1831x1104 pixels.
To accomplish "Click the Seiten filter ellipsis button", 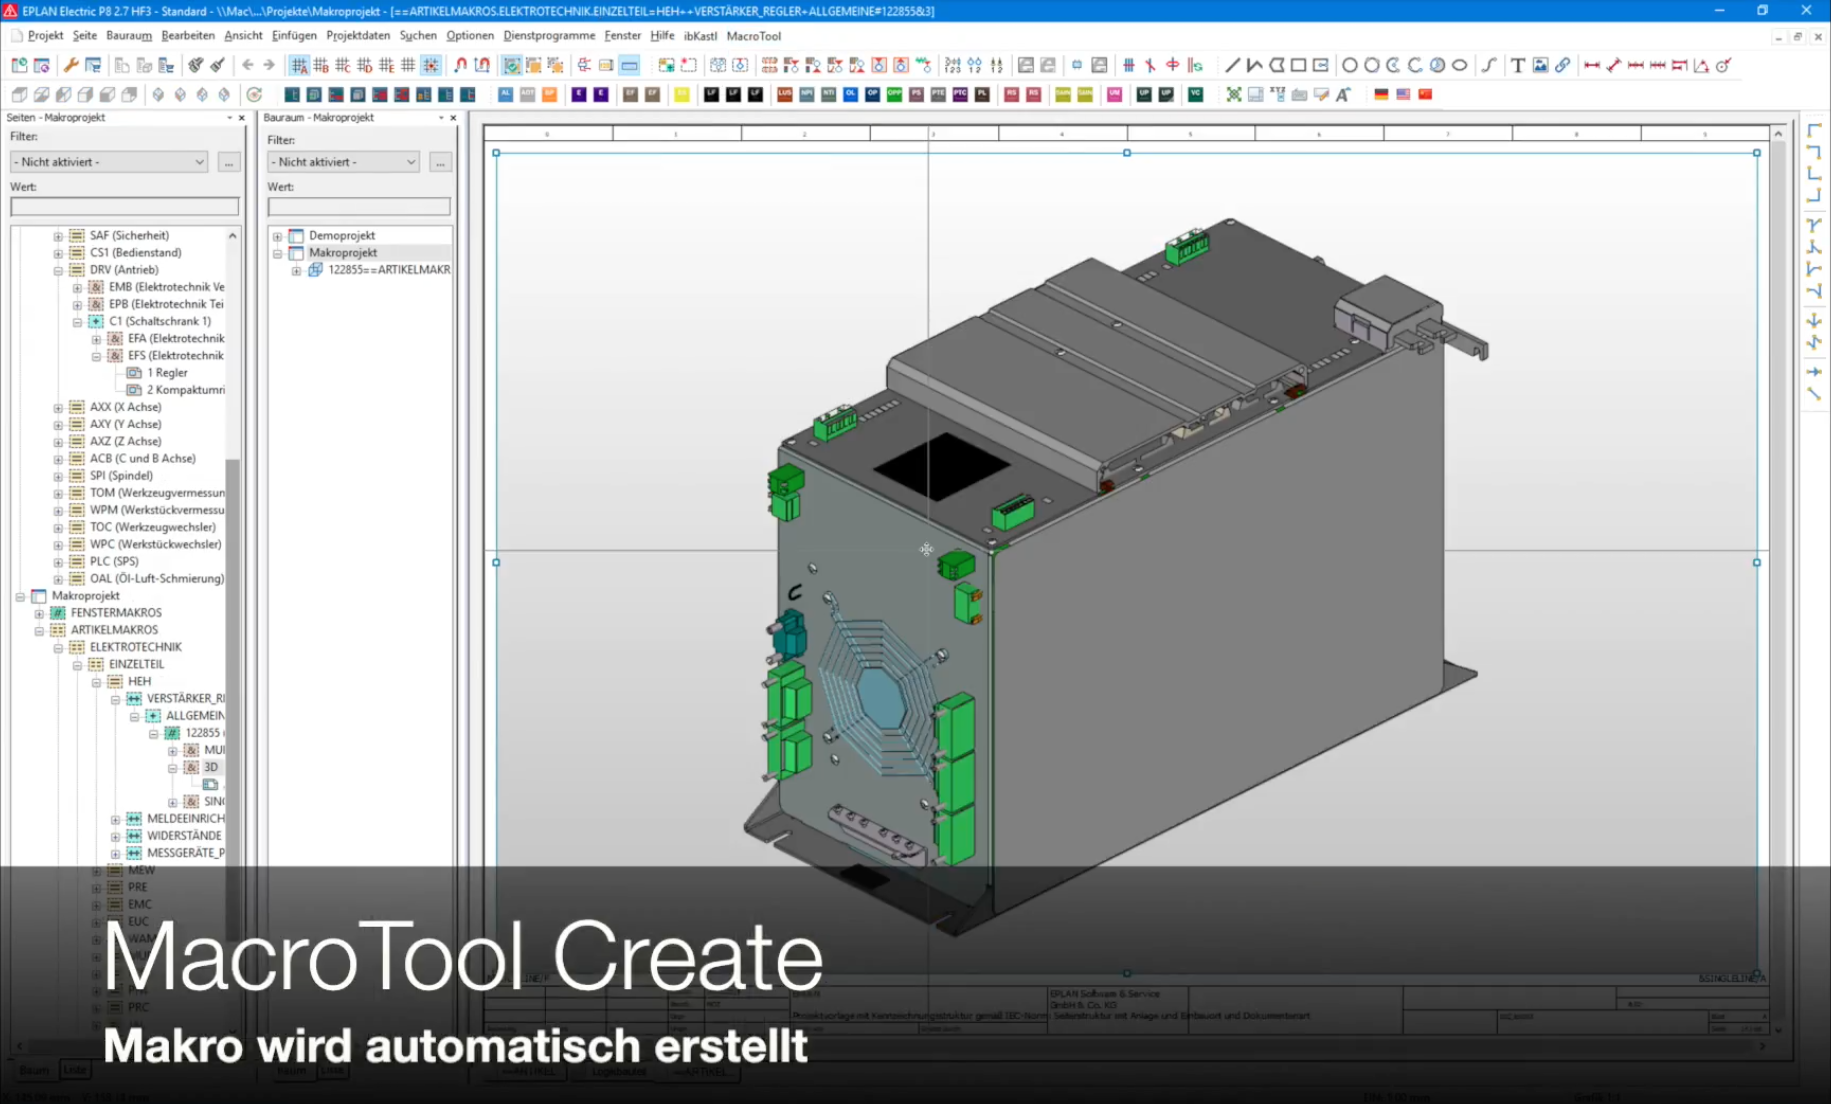I will [x=229, y=162].
